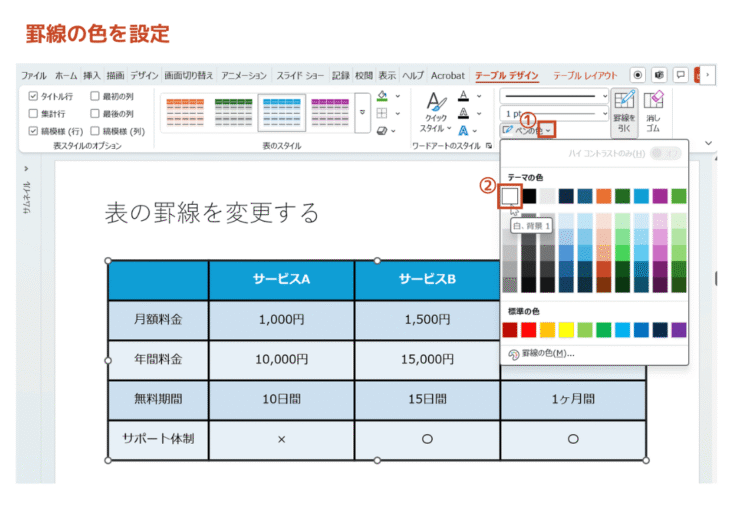Select the 消しゴム (Eraser) tool
Screen dimensions: 740x505
(x=653, y=112)
